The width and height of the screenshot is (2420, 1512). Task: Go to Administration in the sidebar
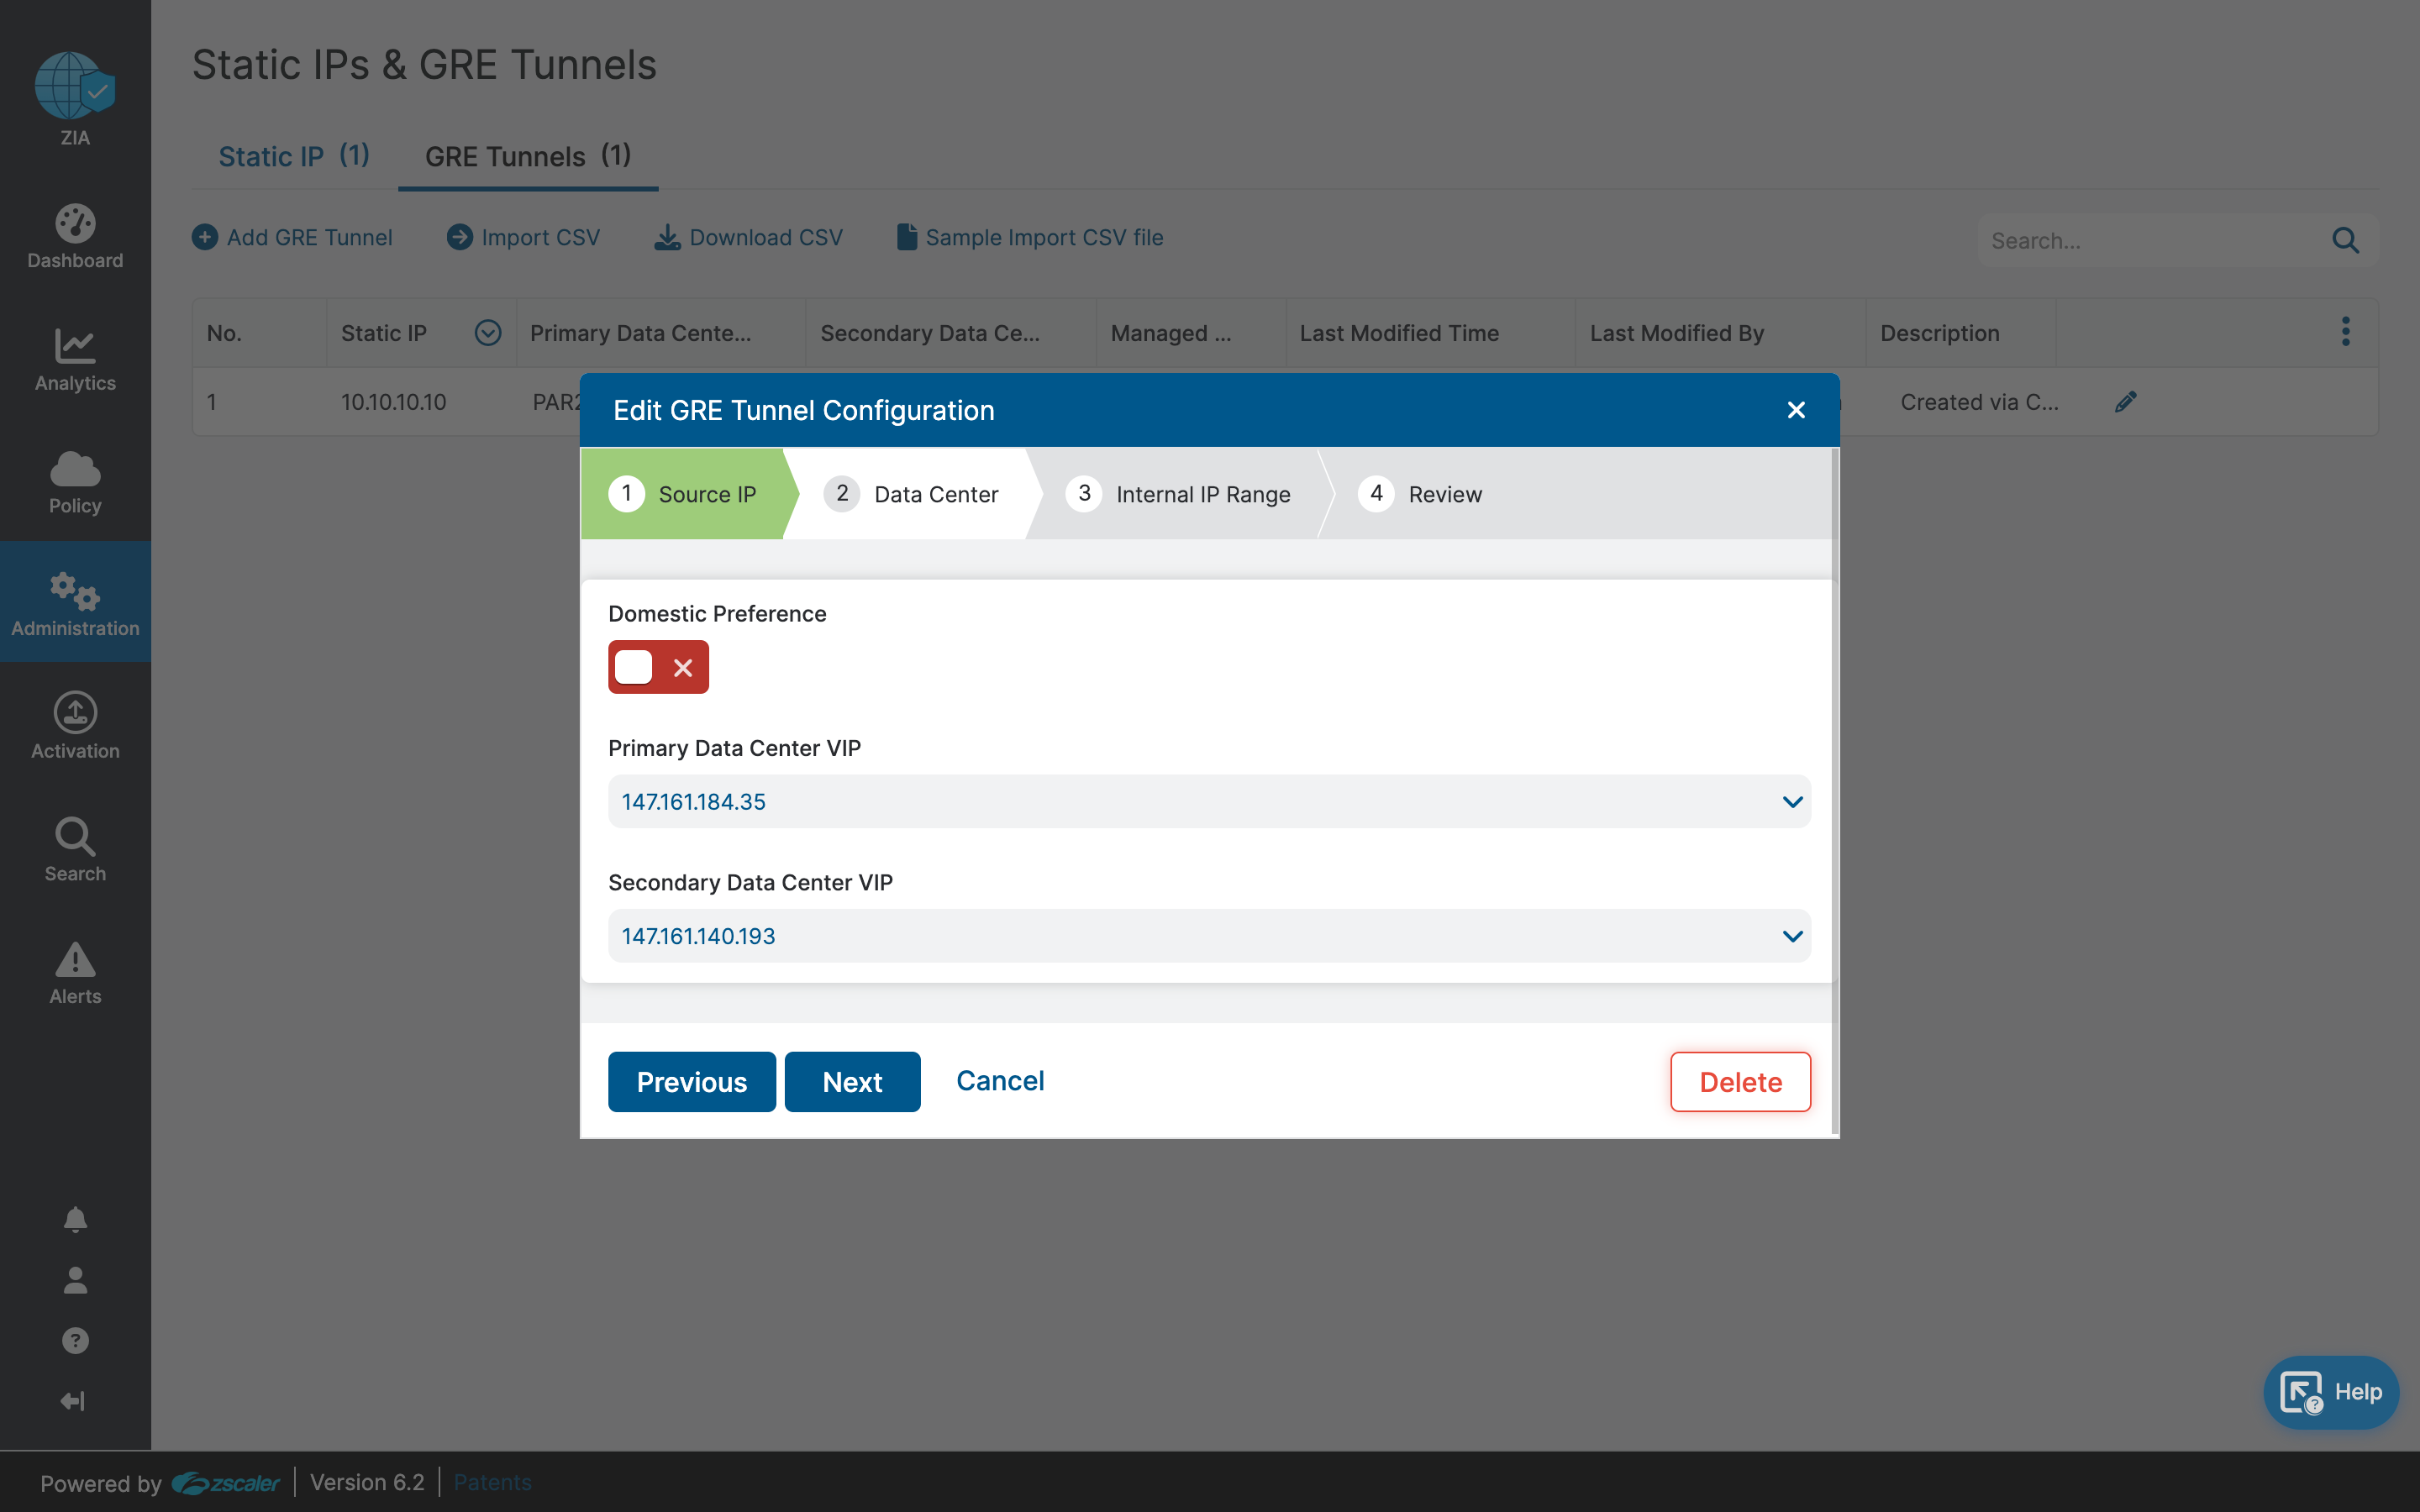(75, 602)
